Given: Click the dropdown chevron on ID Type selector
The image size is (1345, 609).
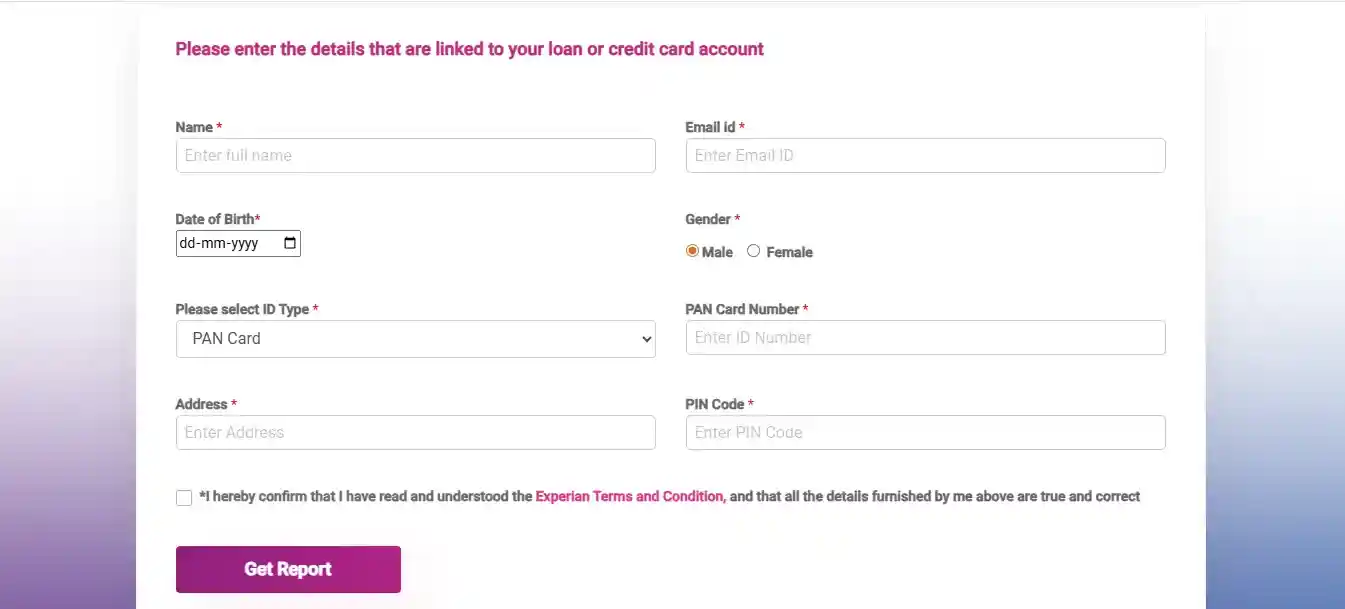Looking at the screenshot, I should click(644, 339).
